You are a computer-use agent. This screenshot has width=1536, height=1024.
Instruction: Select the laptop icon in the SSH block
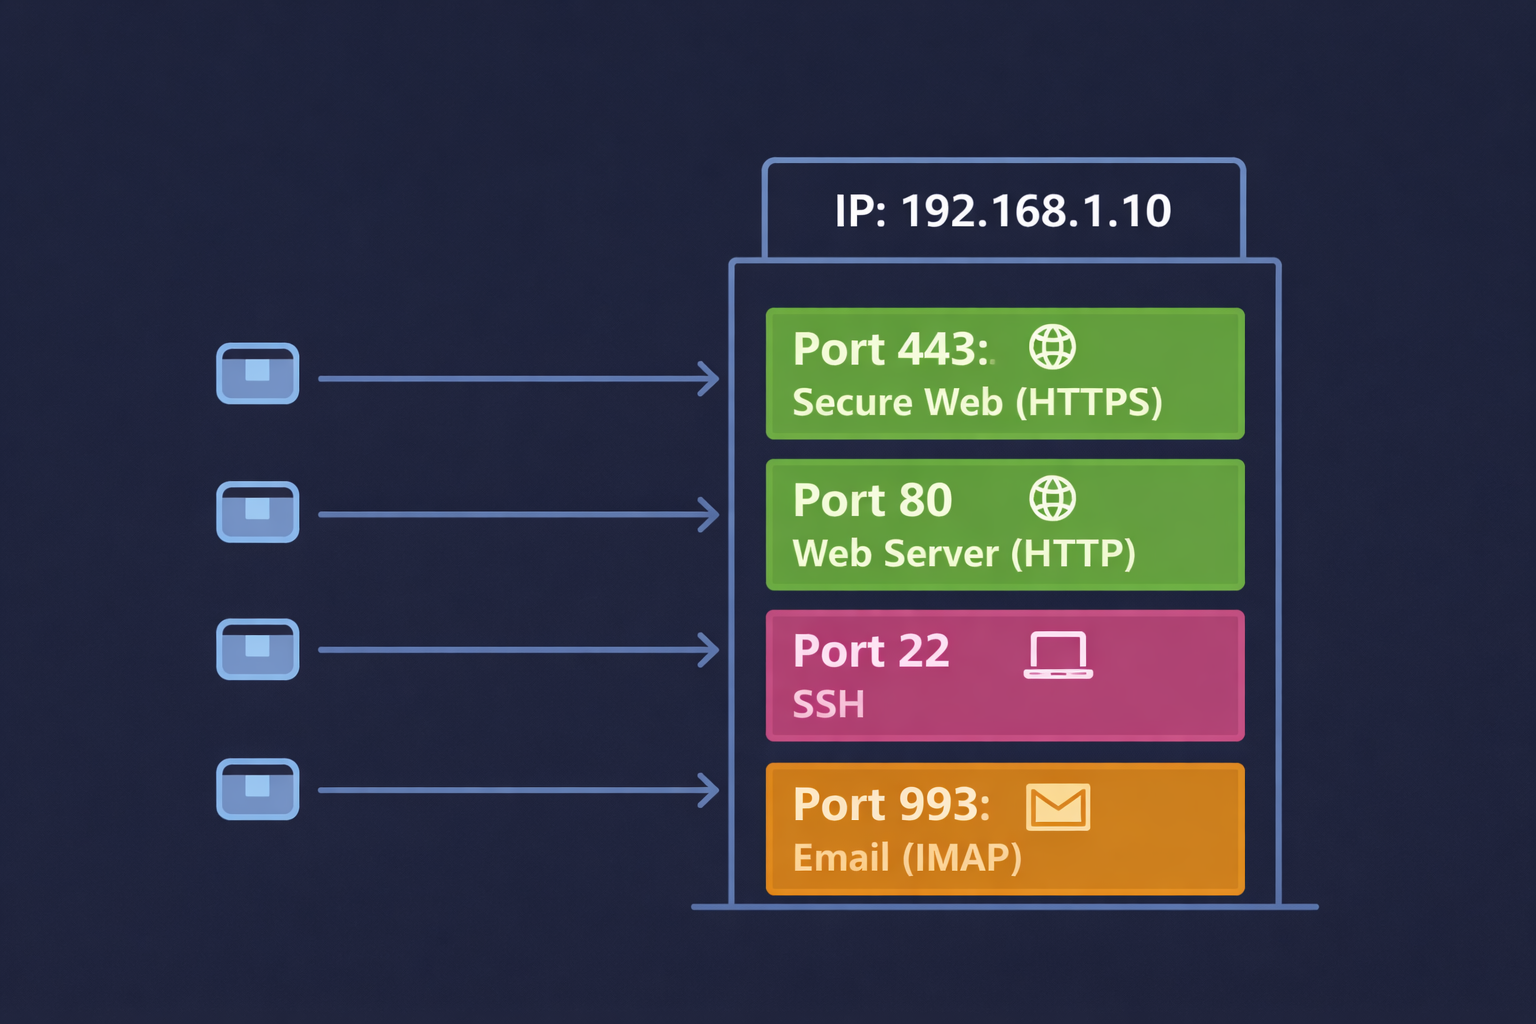[x=1058, y=656]
